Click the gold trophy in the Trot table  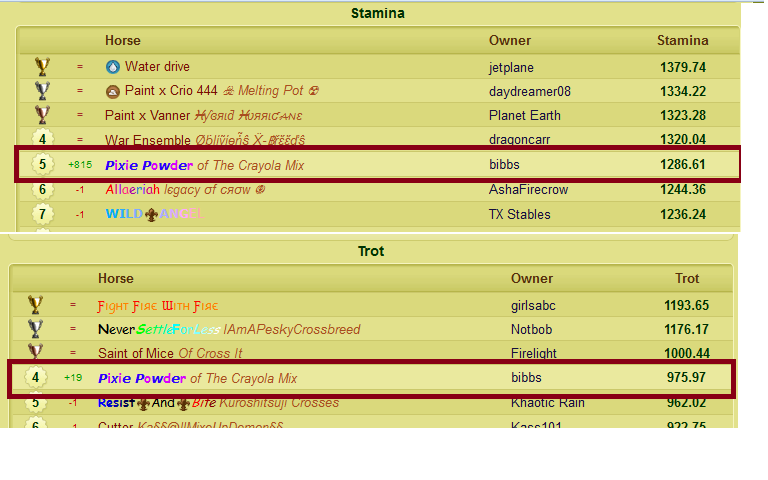tap(35, 305)
